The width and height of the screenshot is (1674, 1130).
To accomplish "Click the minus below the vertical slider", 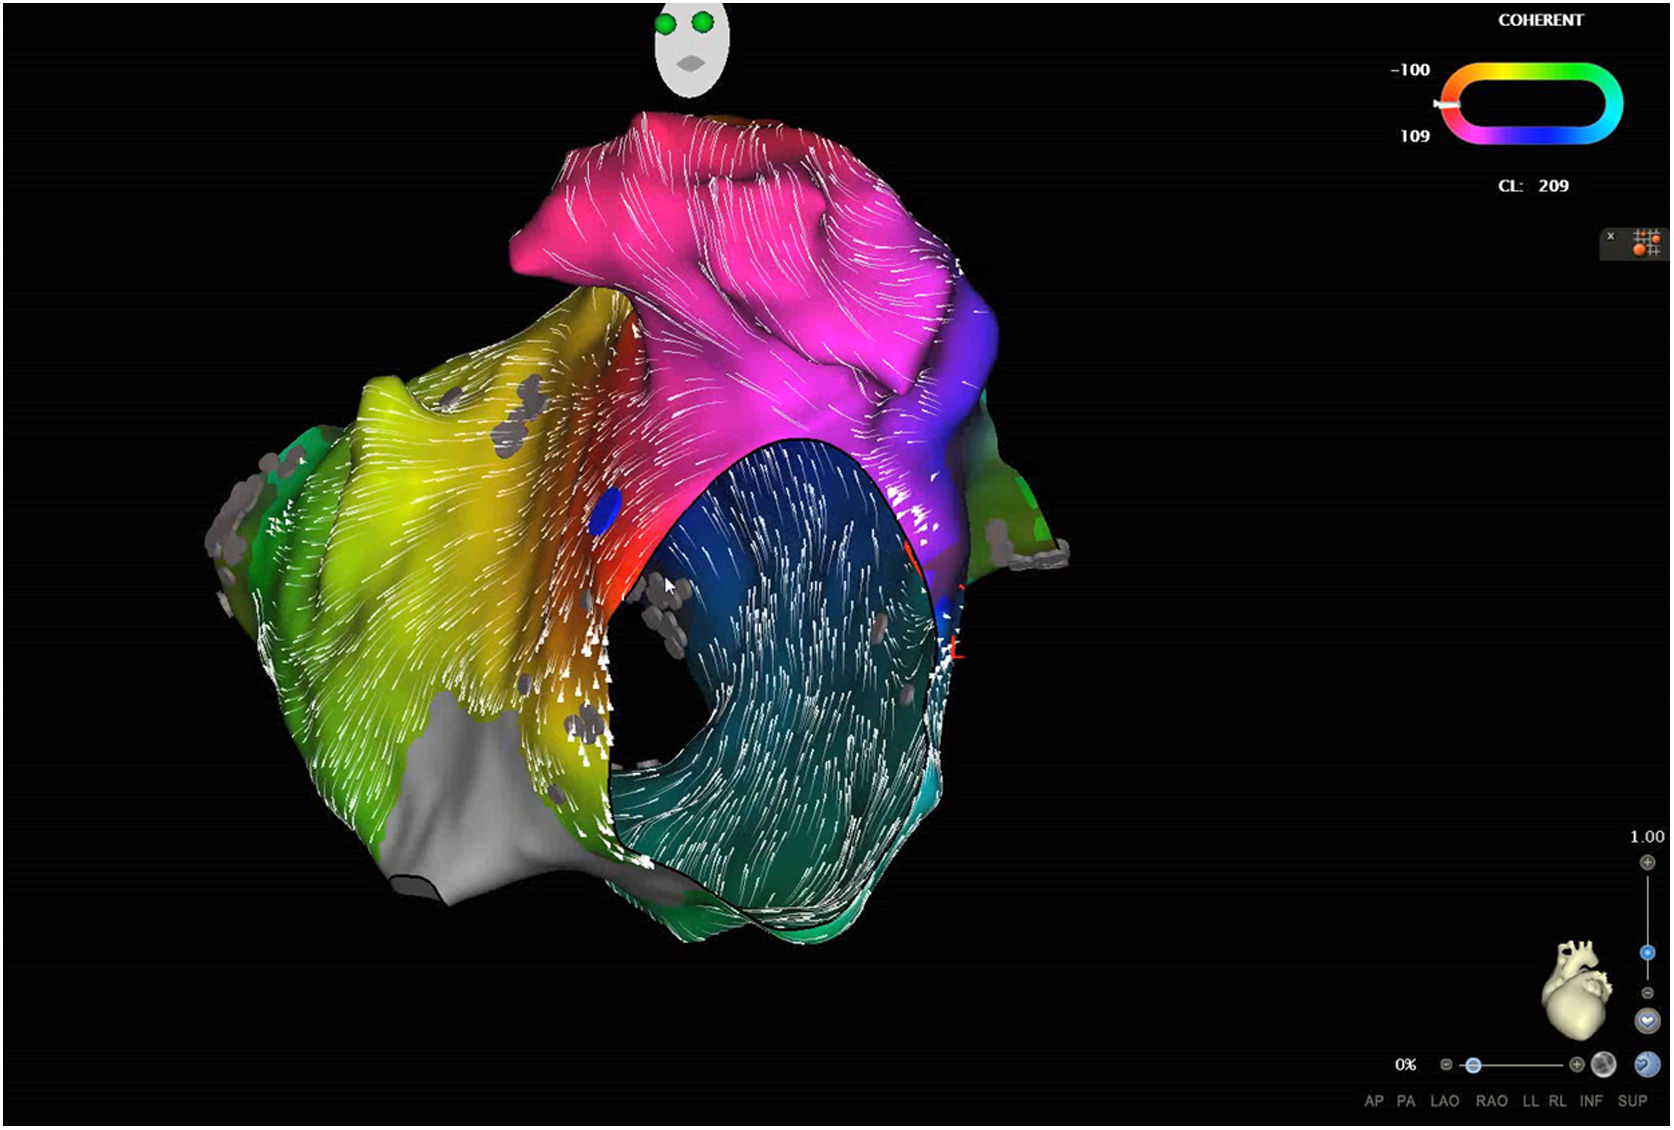I will coord(1647,993).
